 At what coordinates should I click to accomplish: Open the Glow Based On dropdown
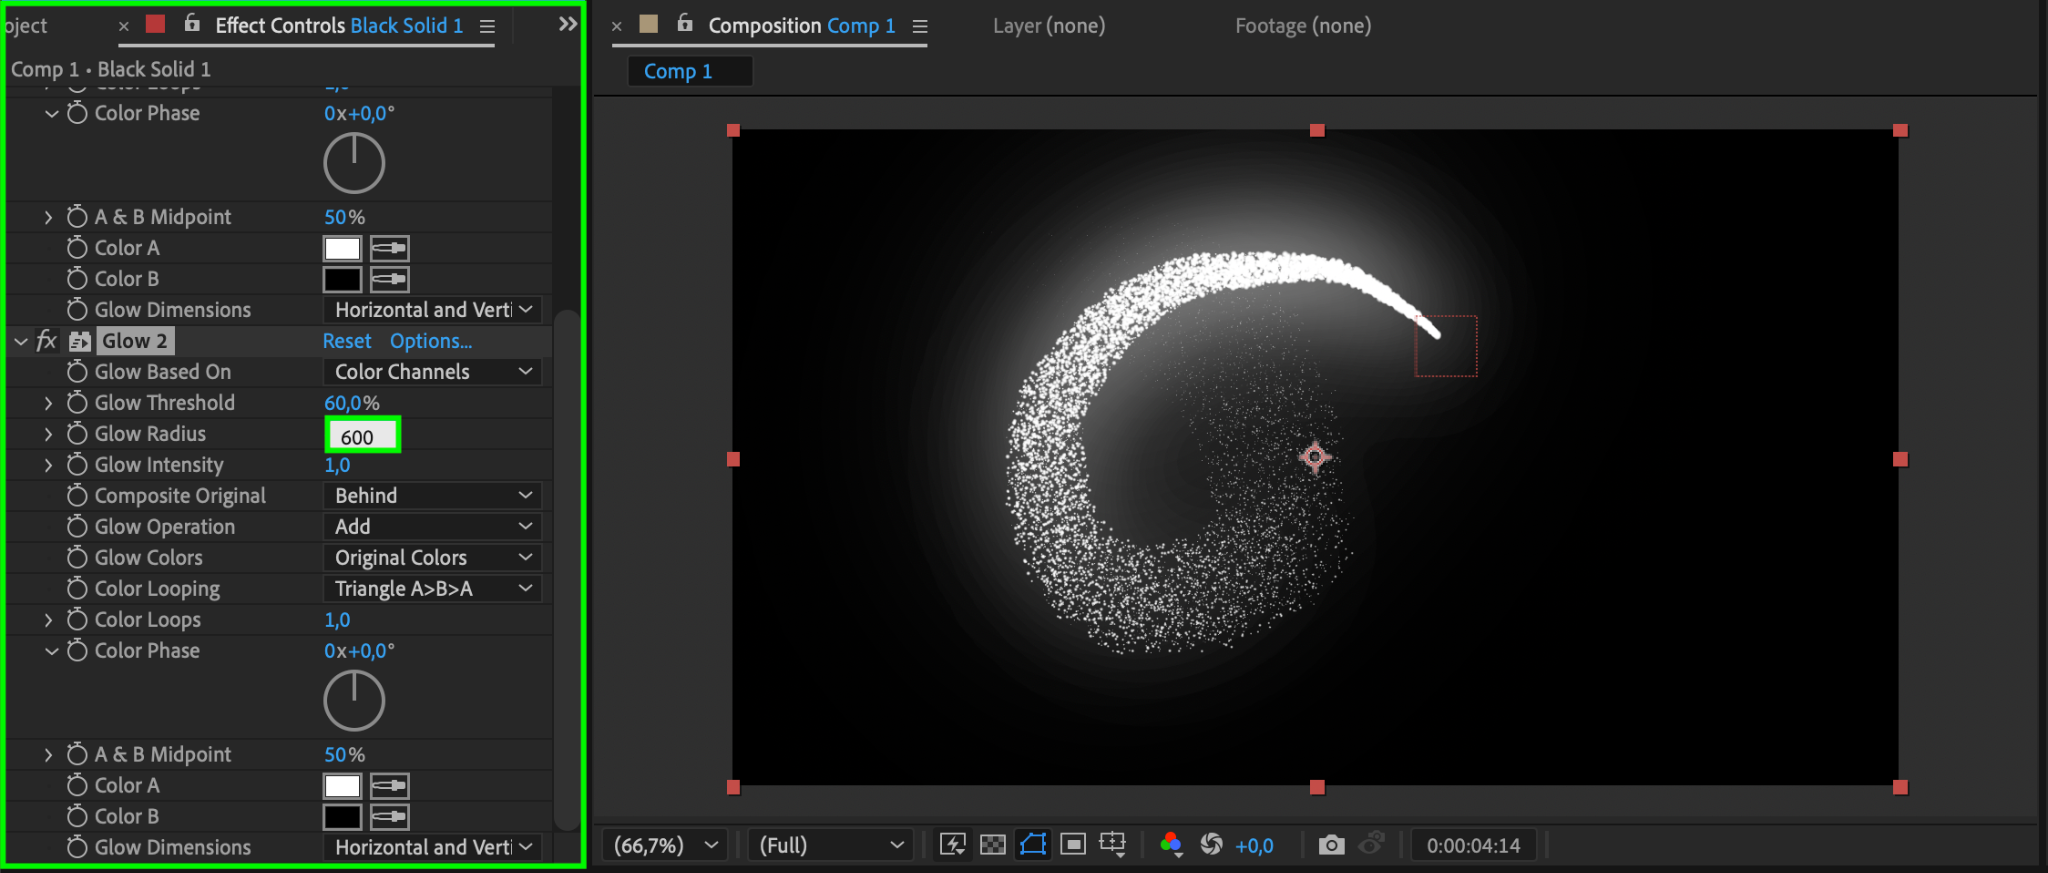coord(432,372)
